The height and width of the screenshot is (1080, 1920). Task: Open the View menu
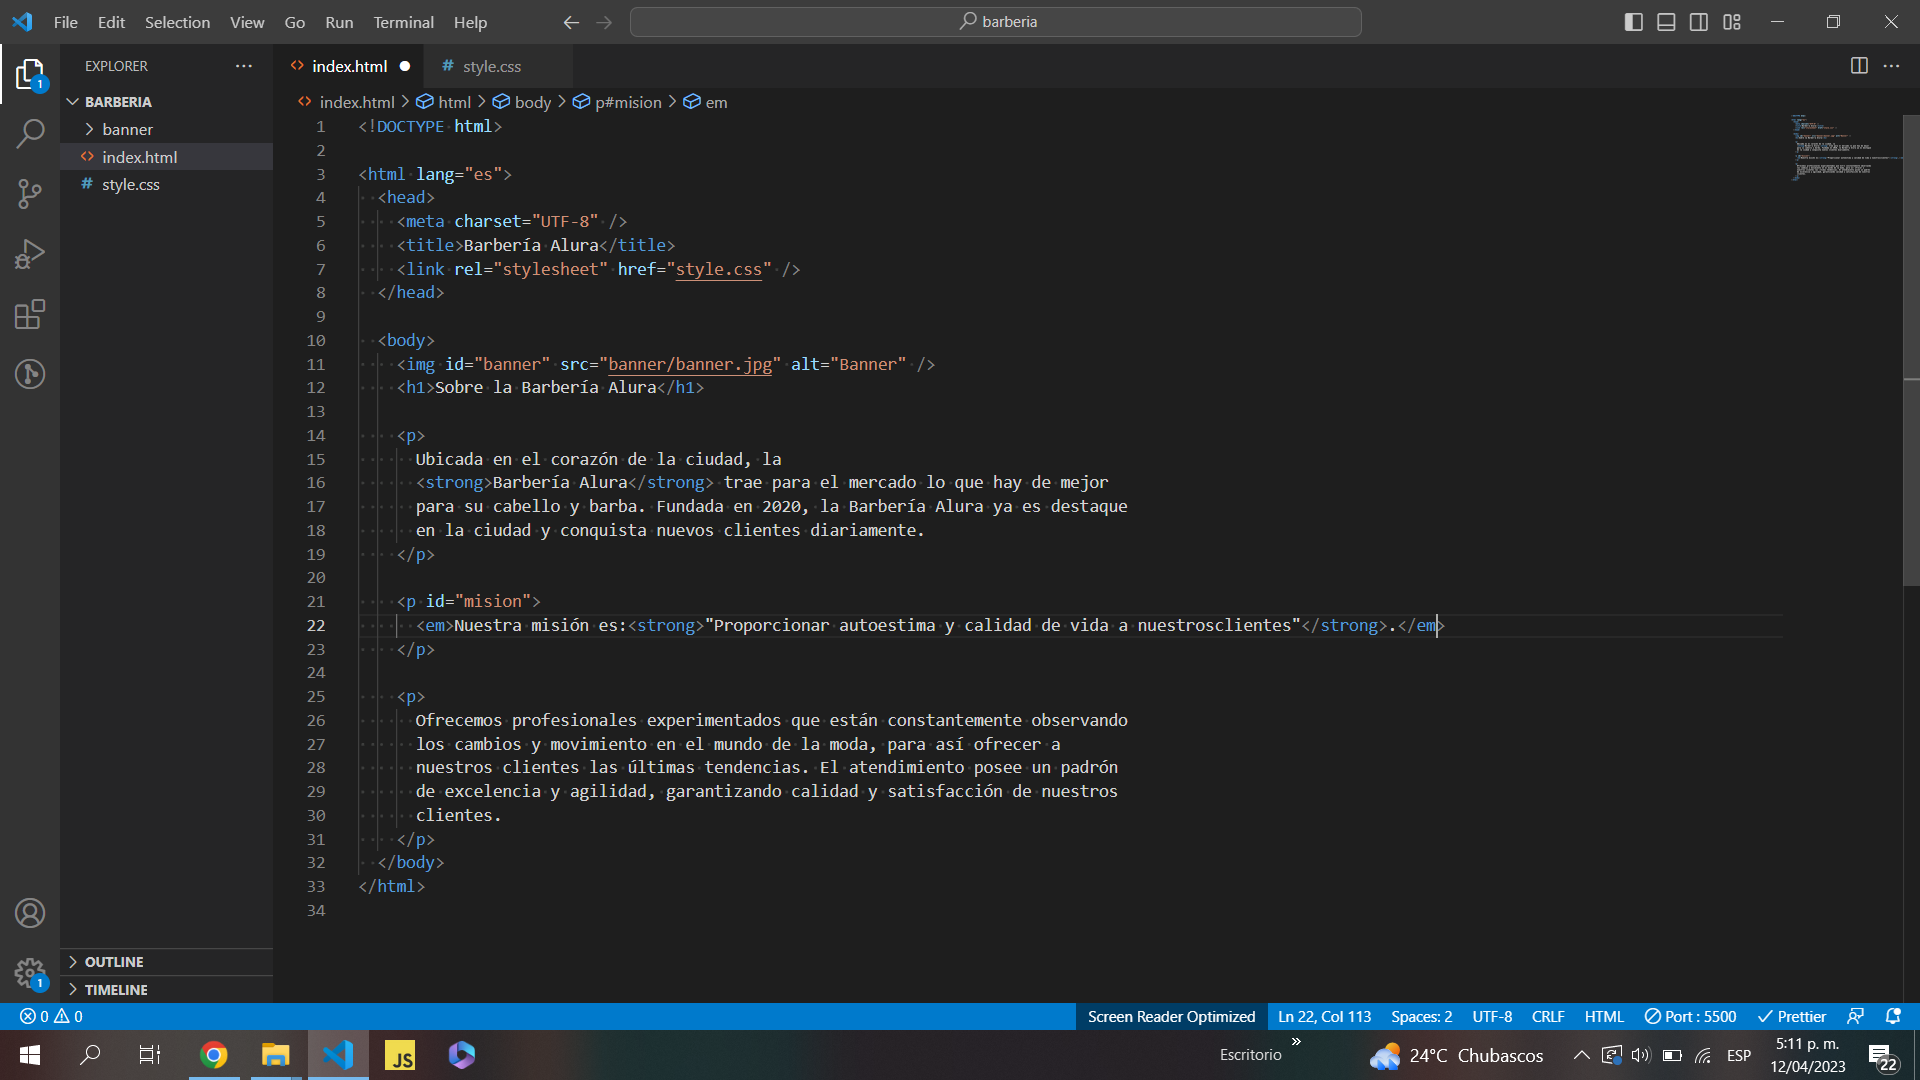tap(247, 22)
